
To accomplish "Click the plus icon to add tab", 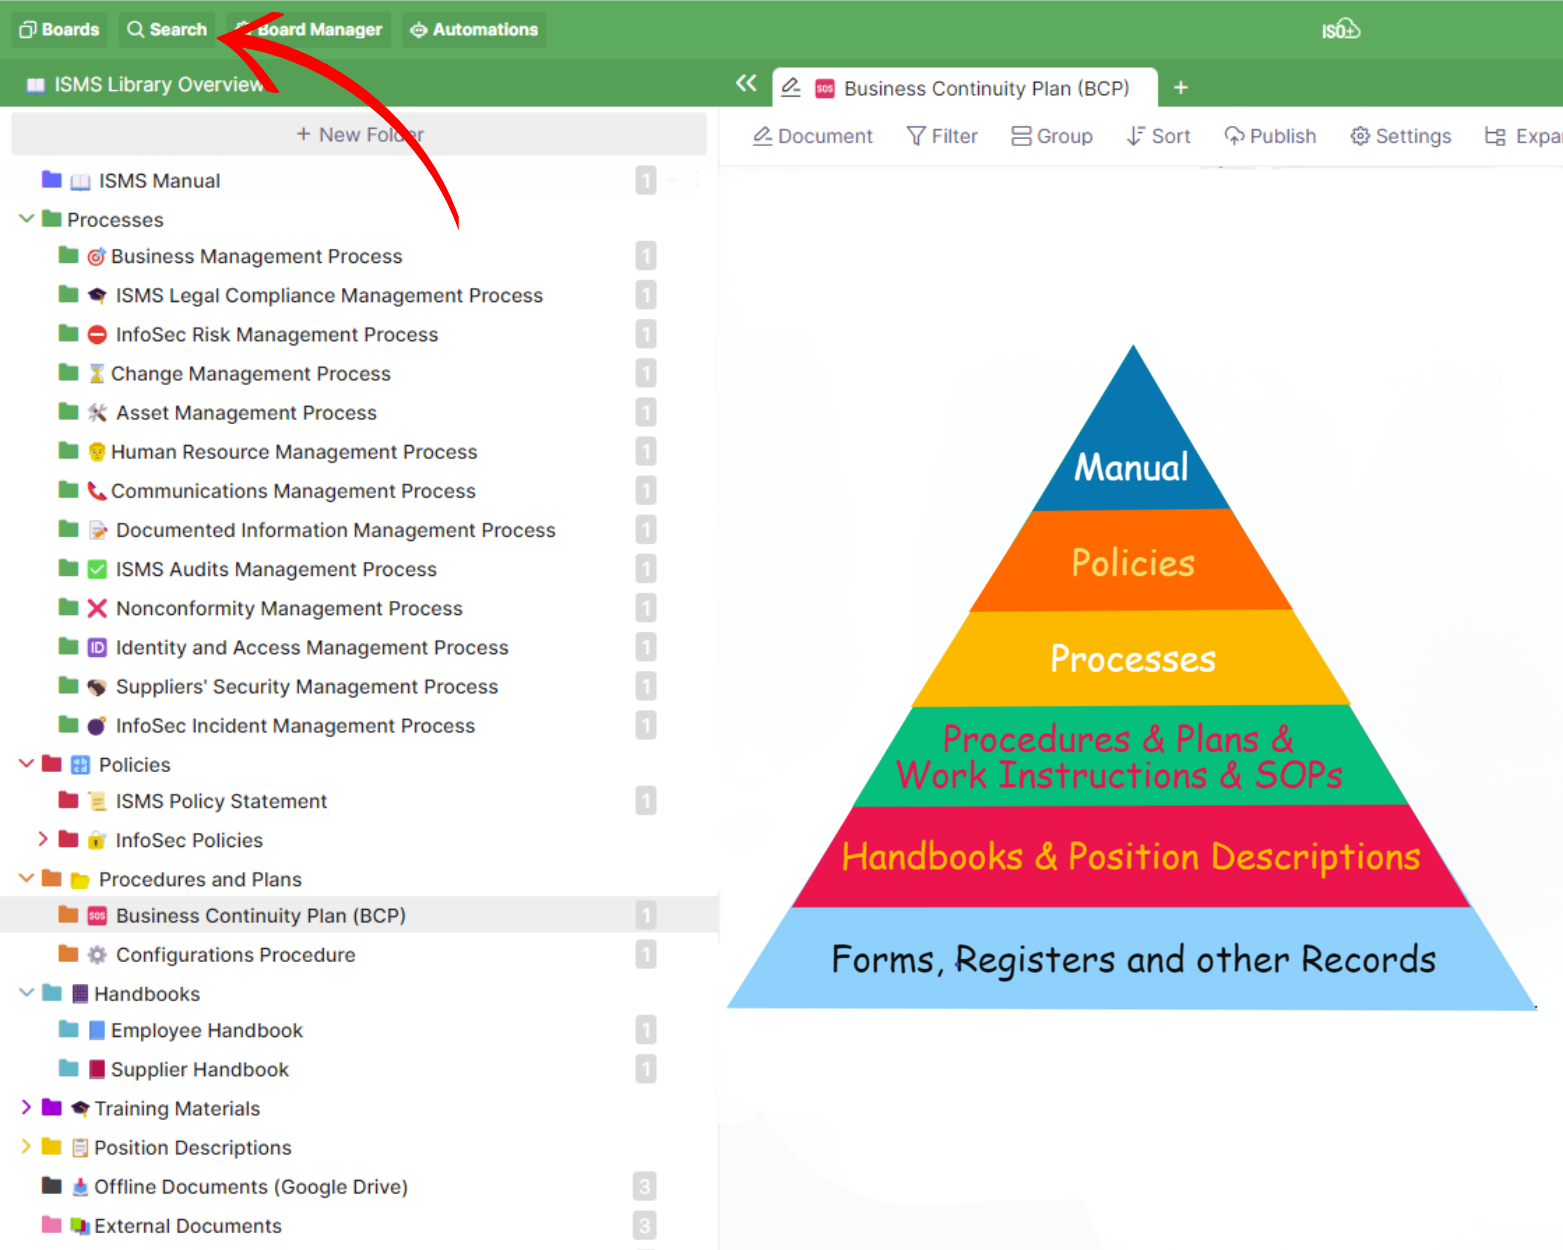I will click(1180, 88).
